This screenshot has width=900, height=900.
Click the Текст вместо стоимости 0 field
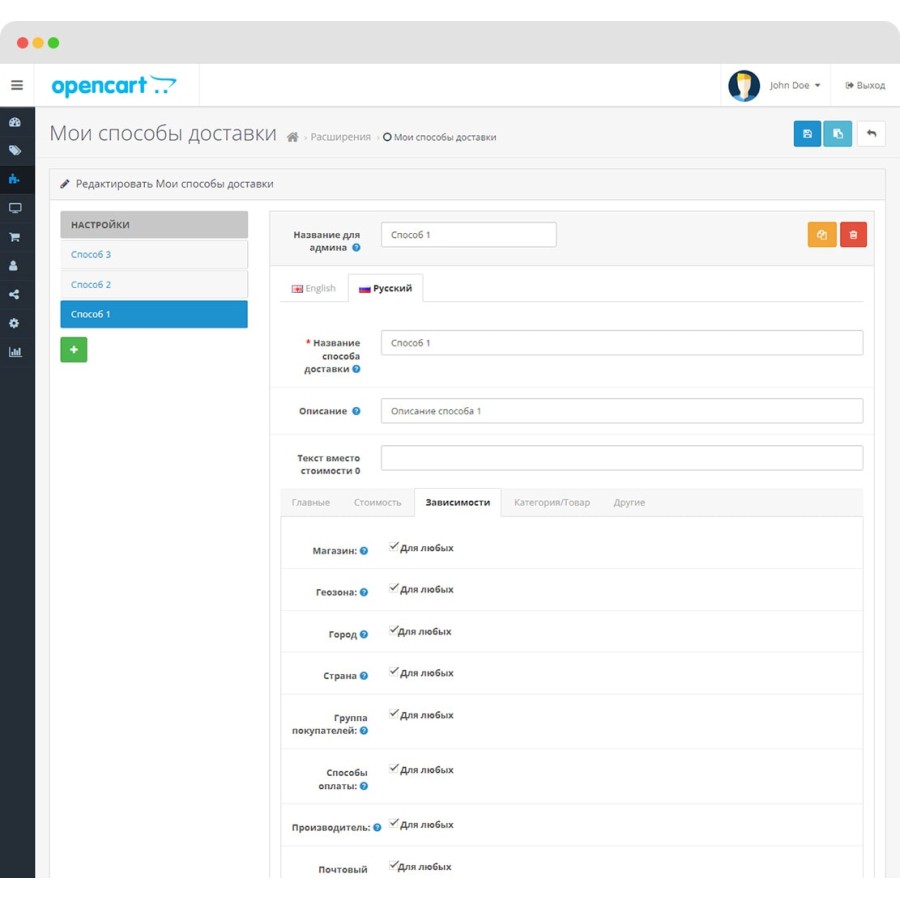tap(622, 458)
